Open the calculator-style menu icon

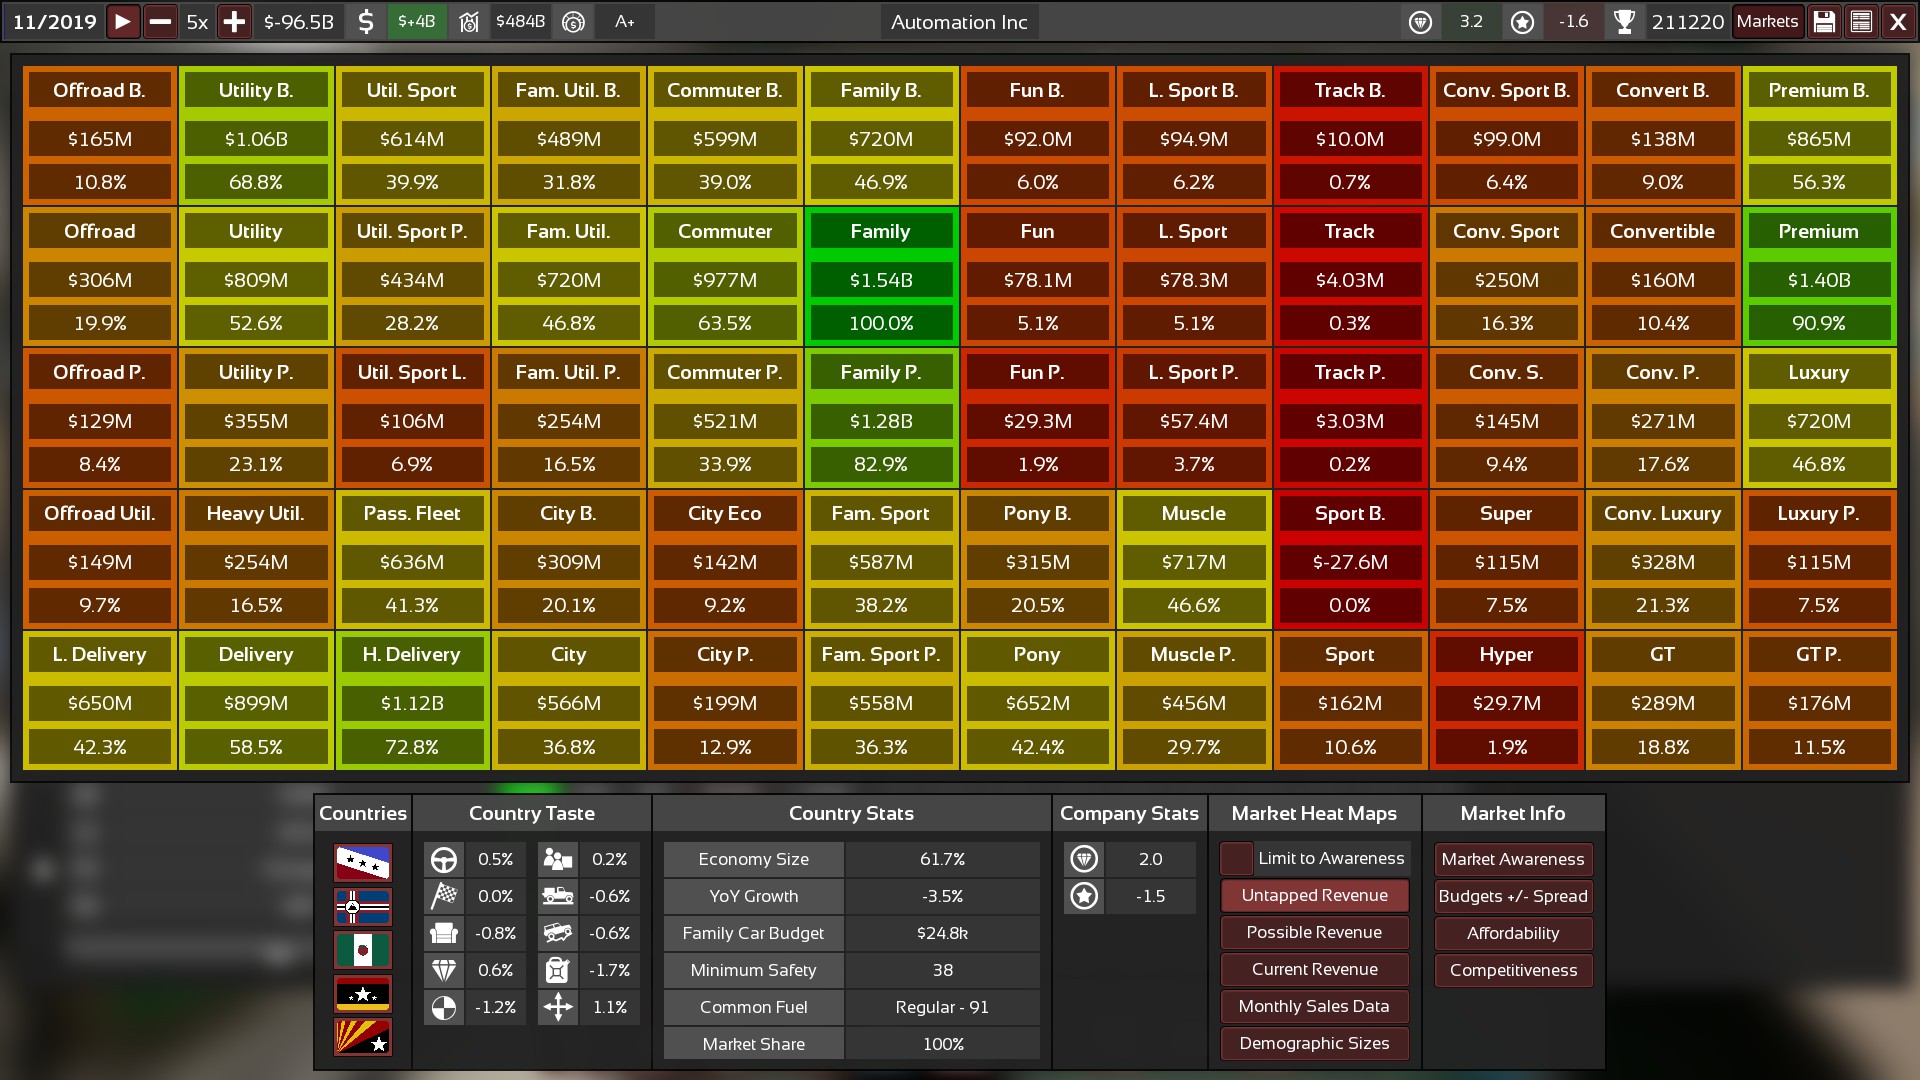tap(1861, 22)
